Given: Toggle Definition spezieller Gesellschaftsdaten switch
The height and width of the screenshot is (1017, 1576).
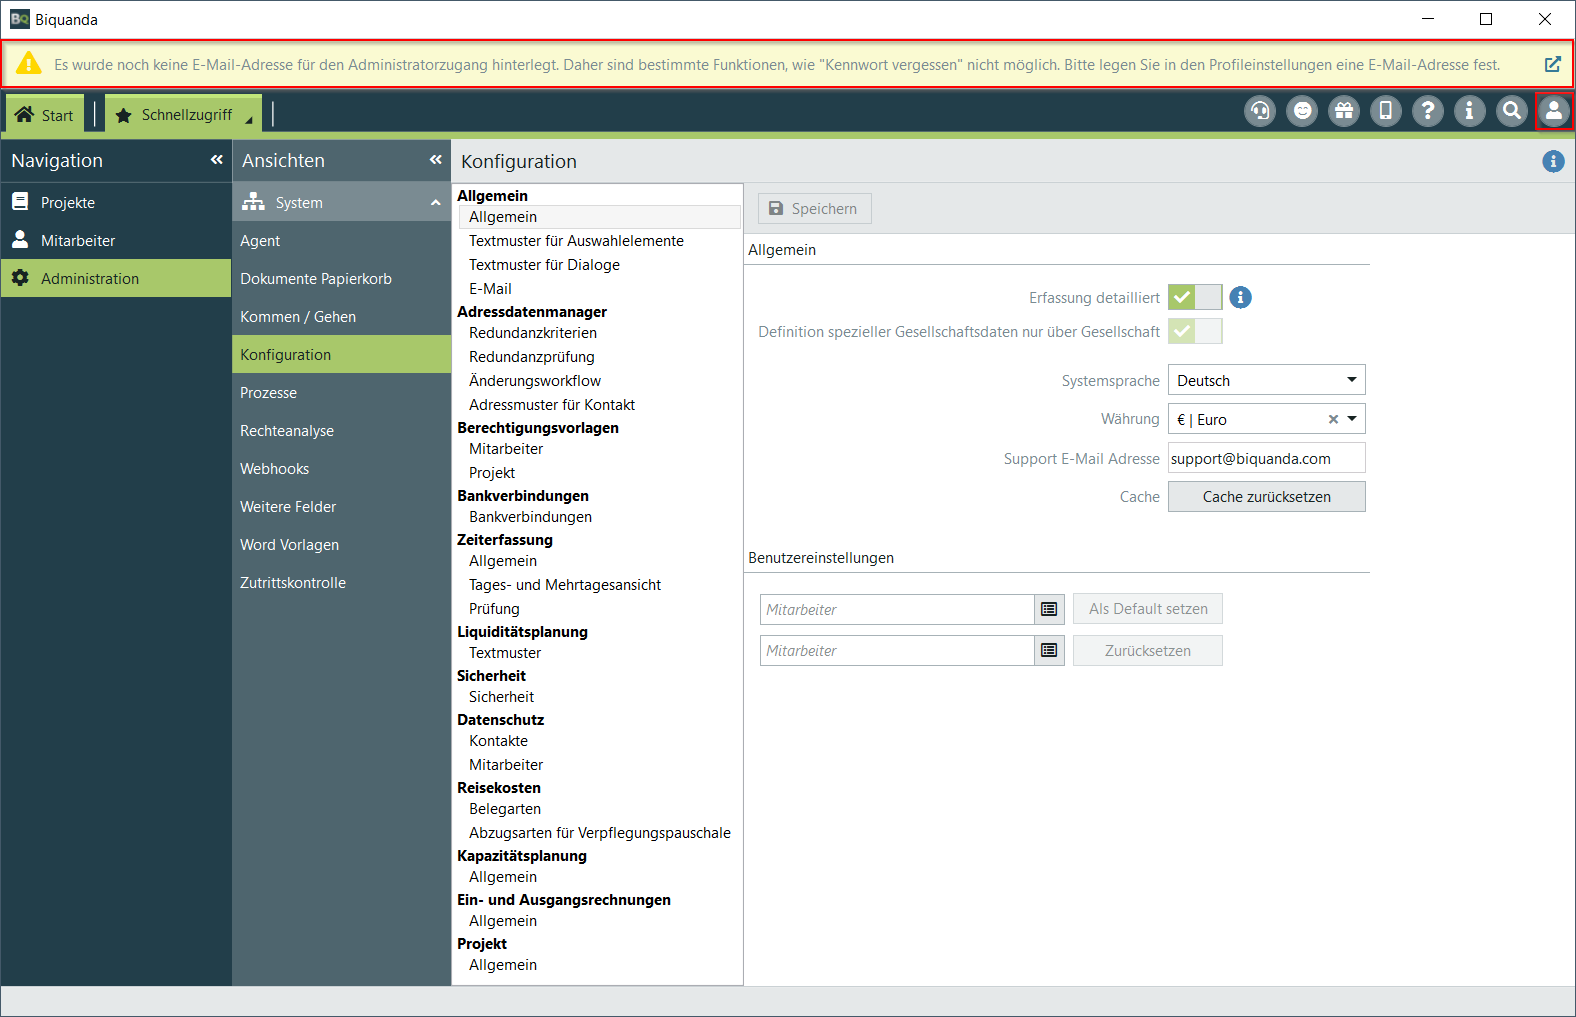Looking at the screenshot, I should coord(1195,331).
